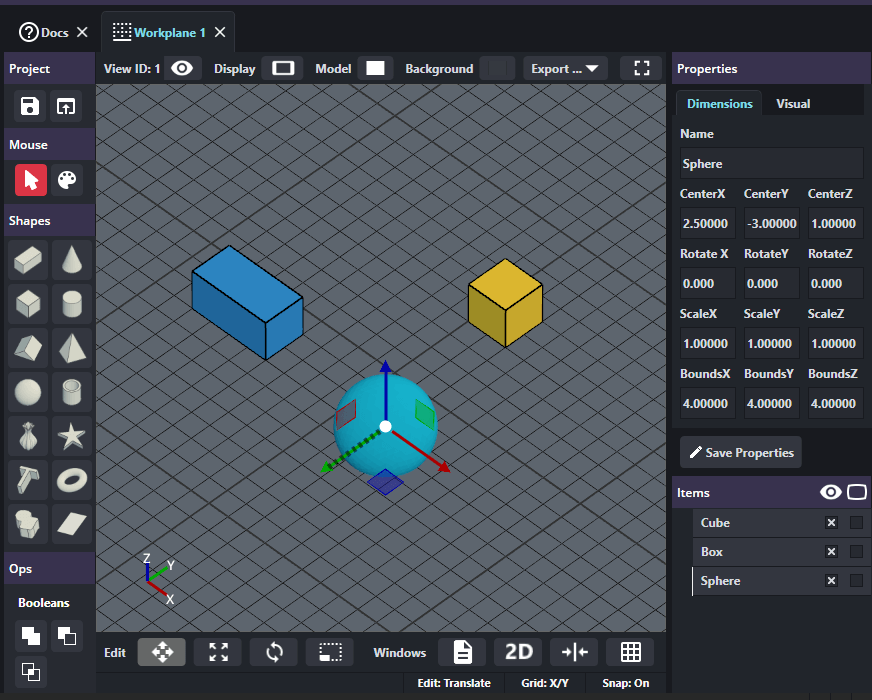Add a cube shape
Screen dimensions: 872x700
[28, 304]
